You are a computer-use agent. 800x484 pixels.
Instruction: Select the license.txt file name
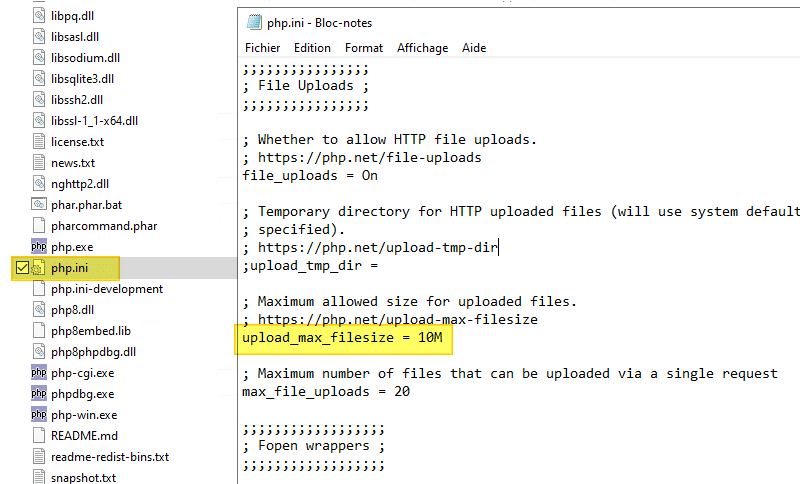(78, 141)
